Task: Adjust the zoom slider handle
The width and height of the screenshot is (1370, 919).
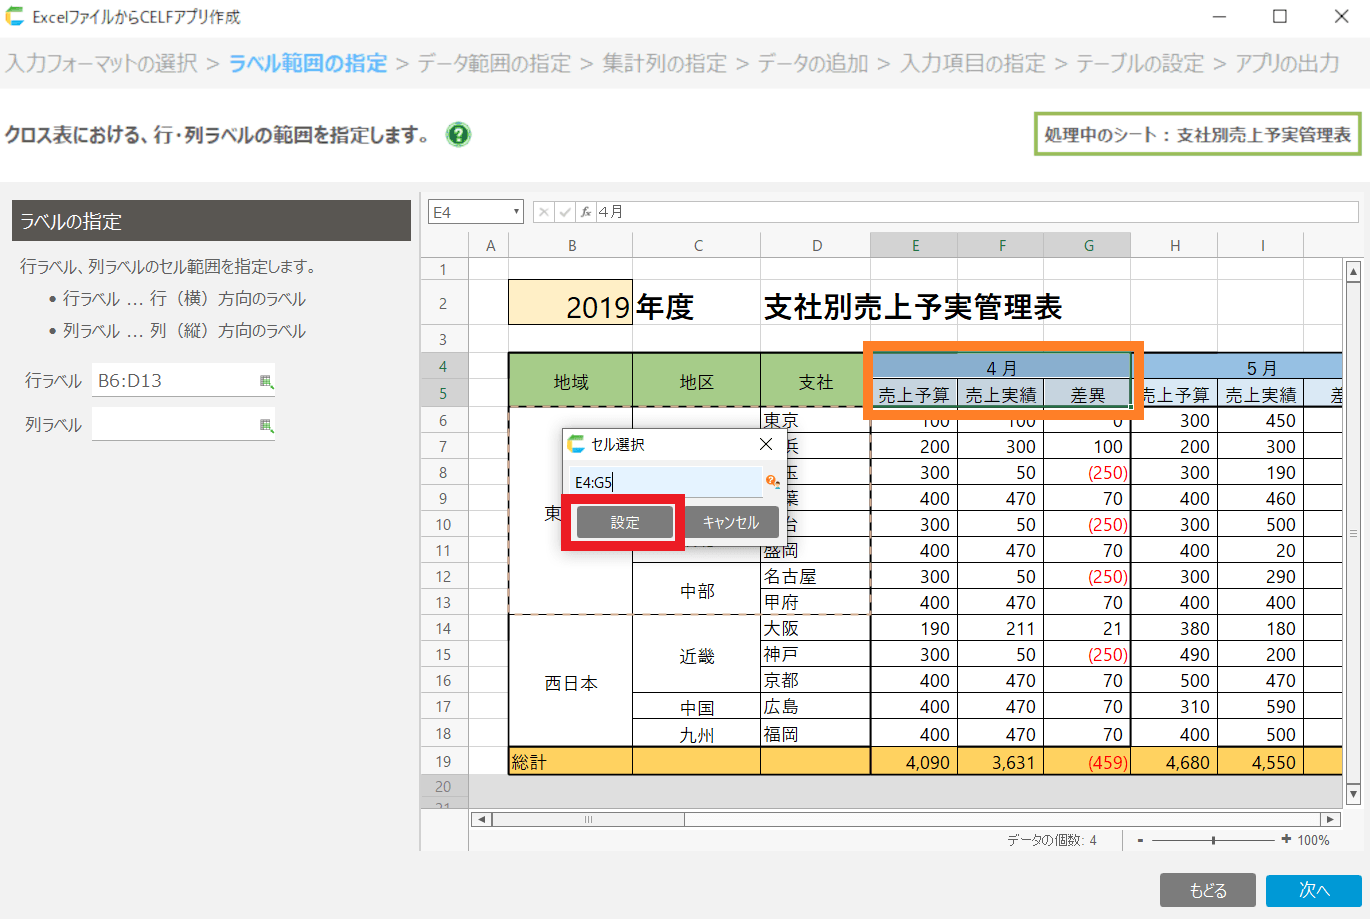Action: coord(1213,840)
